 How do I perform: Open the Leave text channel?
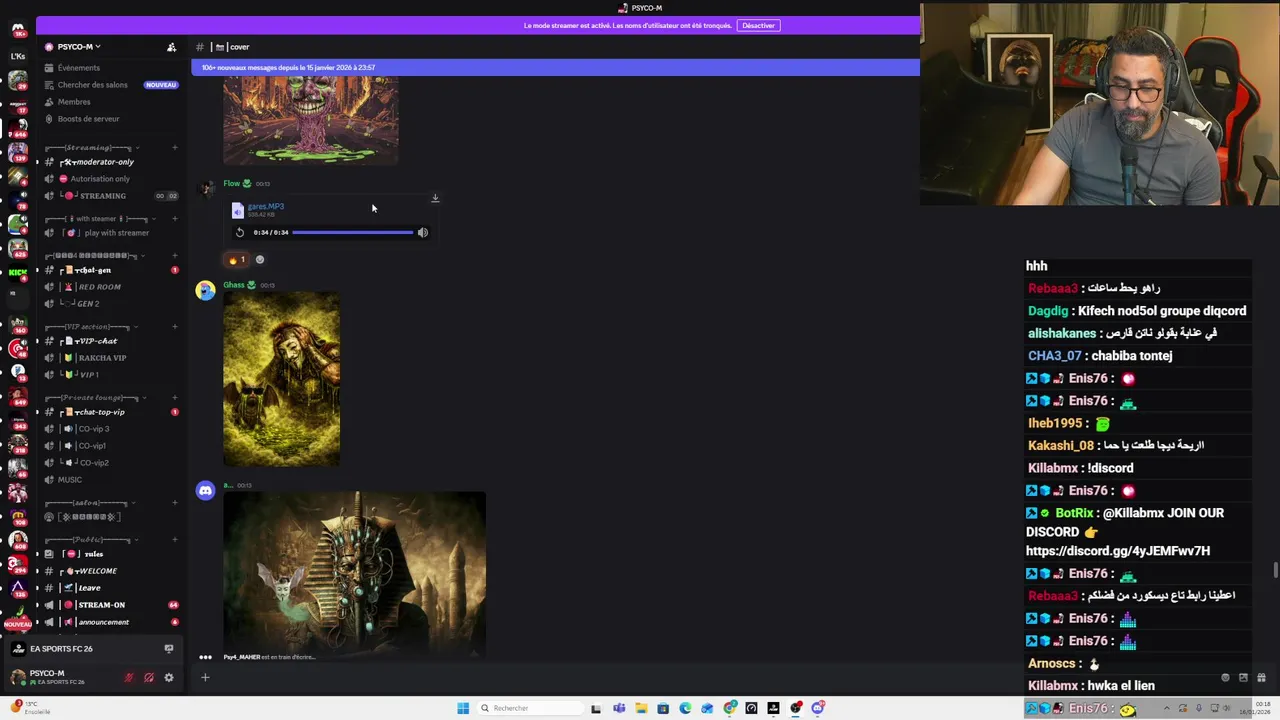pyautogui.click(x=89, y=588)
